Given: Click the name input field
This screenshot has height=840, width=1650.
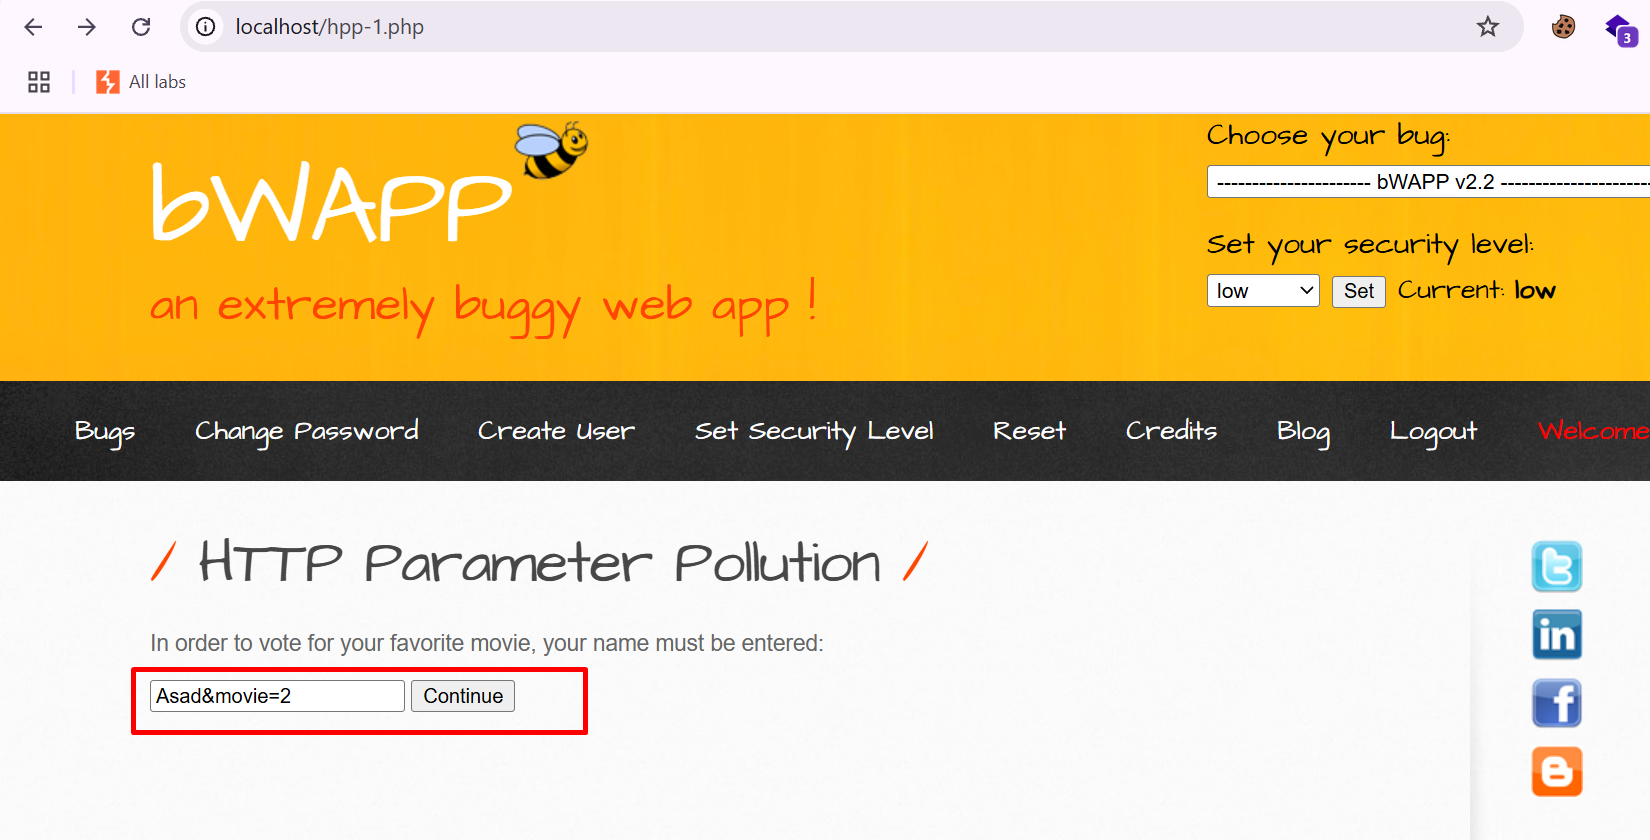Looking at the screenshot, I should 277,696.
